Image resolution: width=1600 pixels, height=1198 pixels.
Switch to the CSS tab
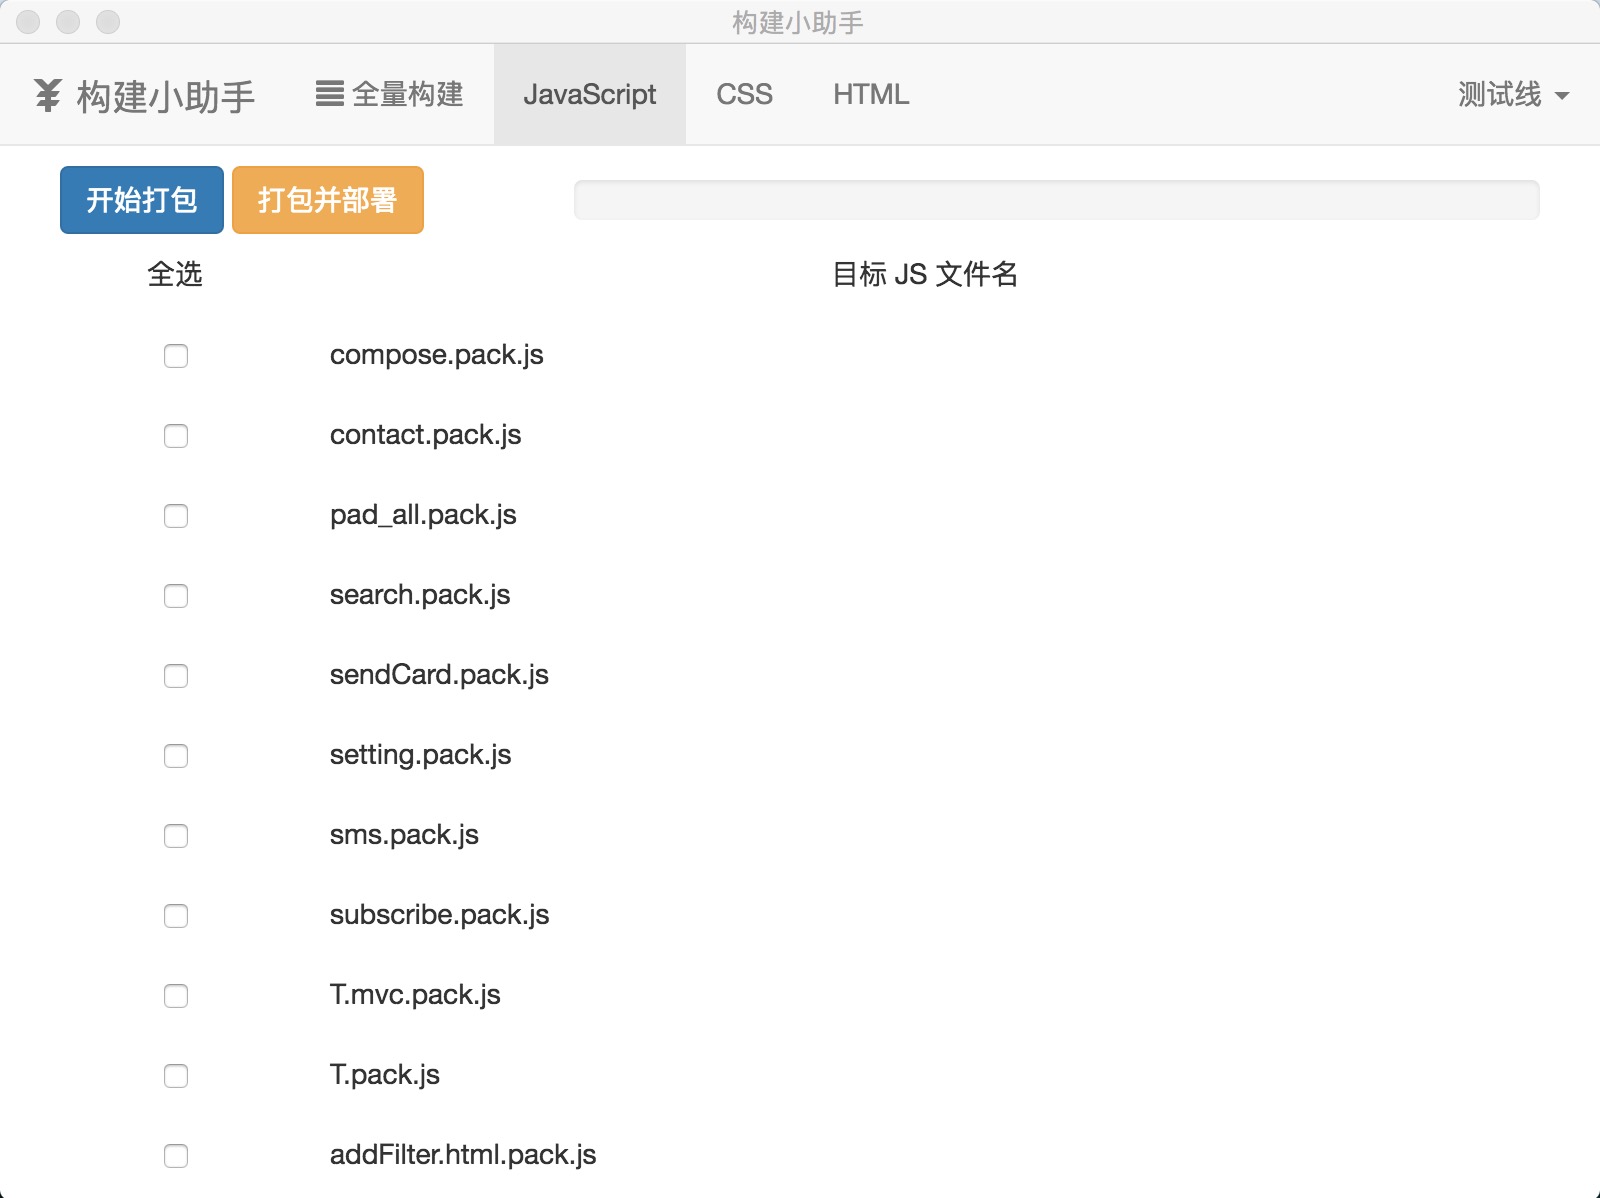pos(744,95)
